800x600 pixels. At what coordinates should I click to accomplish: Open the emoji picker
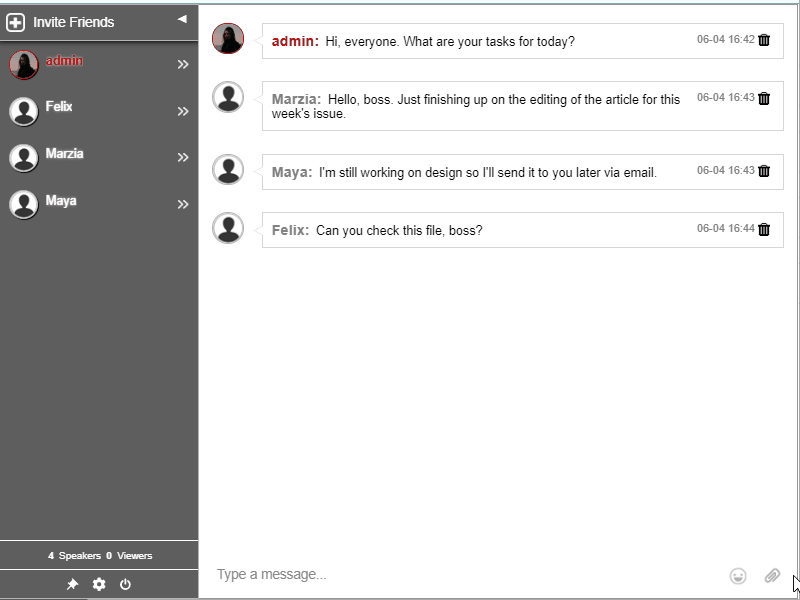point(738,575)
